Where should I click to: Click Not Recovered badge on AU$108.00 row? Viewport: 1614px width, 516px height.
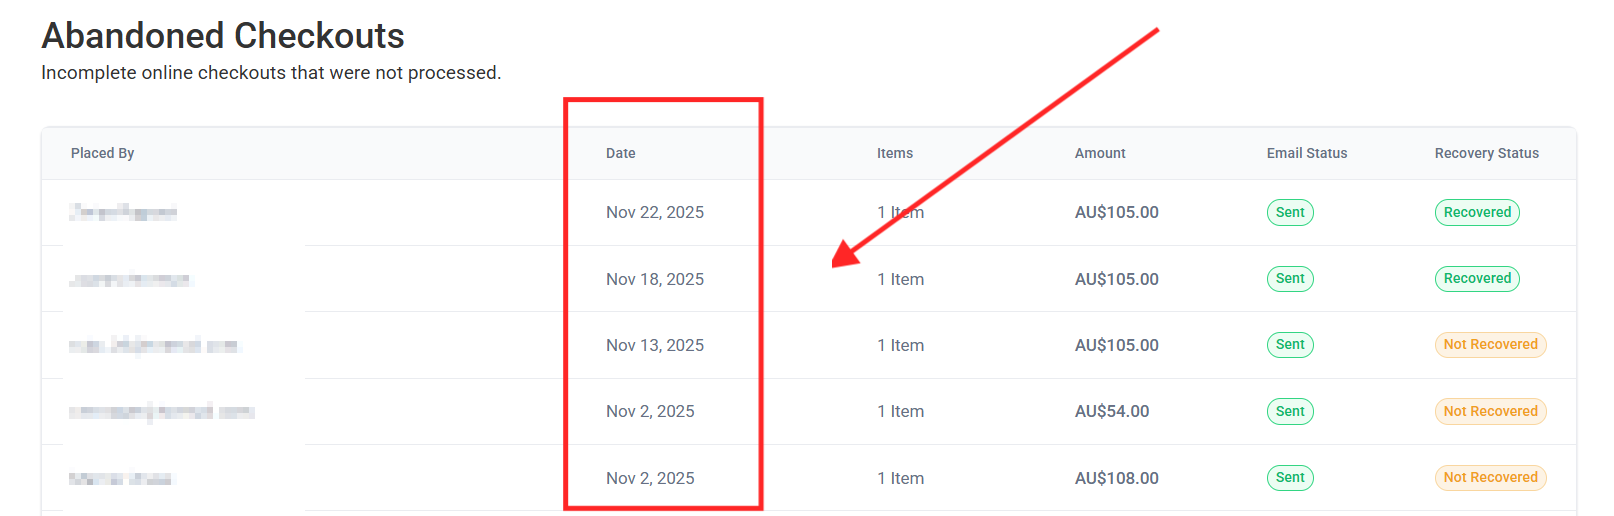[x=1489, y=477]
